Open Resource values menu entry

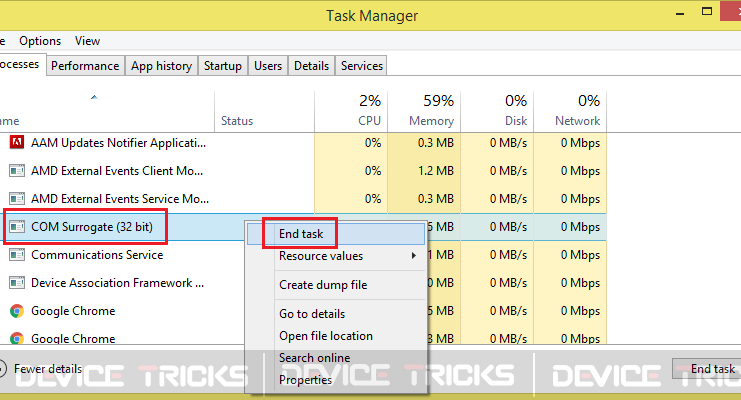336,256
